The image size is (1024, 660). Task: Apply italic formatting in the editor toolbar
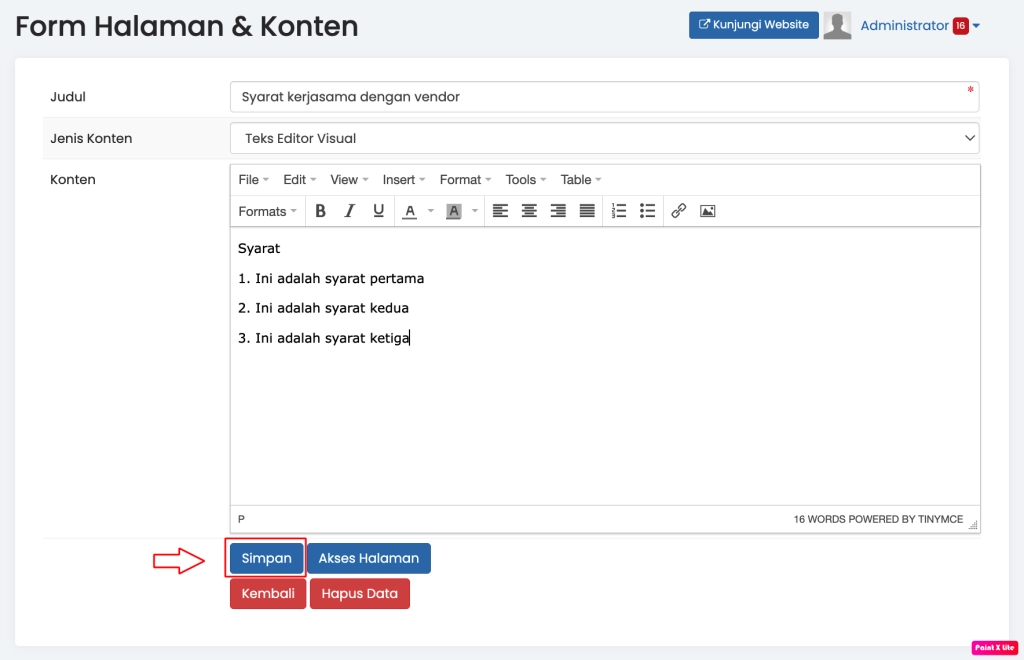(x=350, y=211)
